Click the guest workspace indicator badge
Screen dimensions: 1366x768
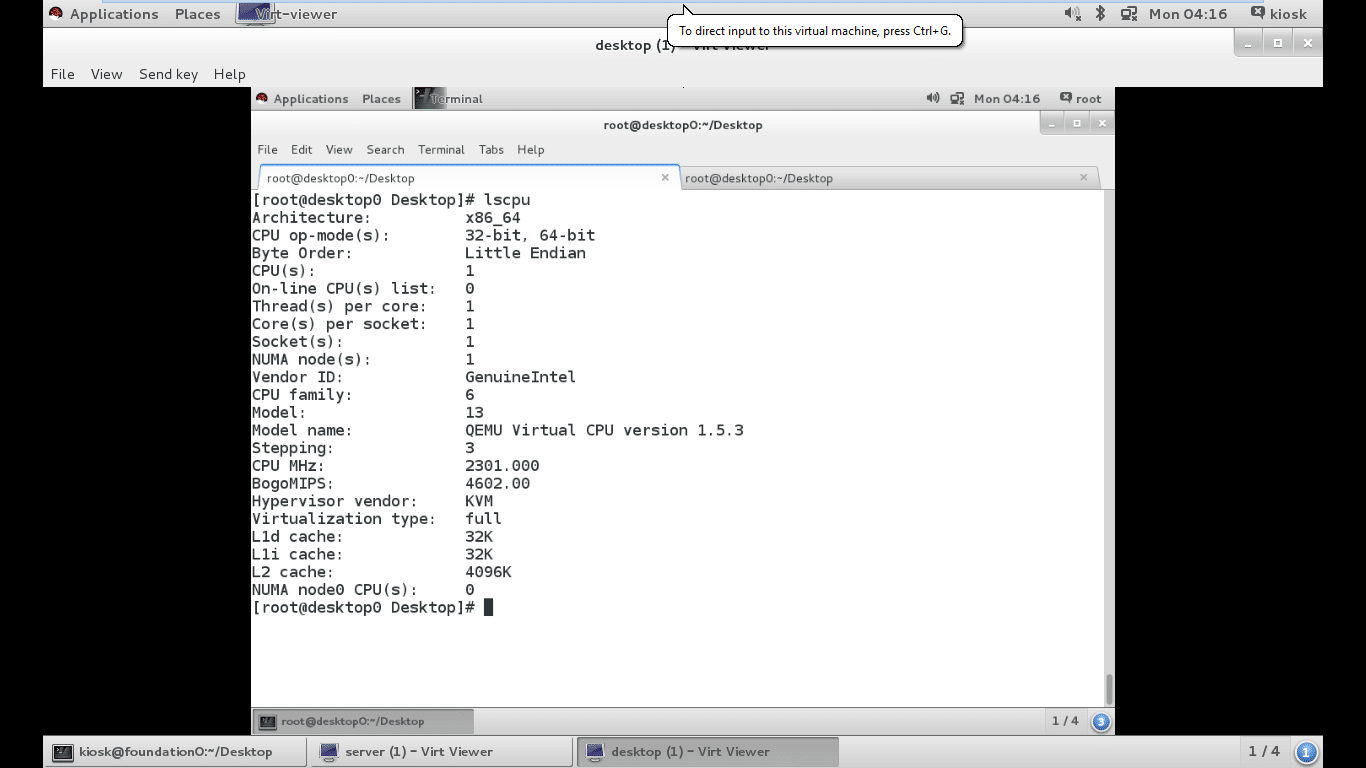pyautogui.click(x=1100, y=721)
